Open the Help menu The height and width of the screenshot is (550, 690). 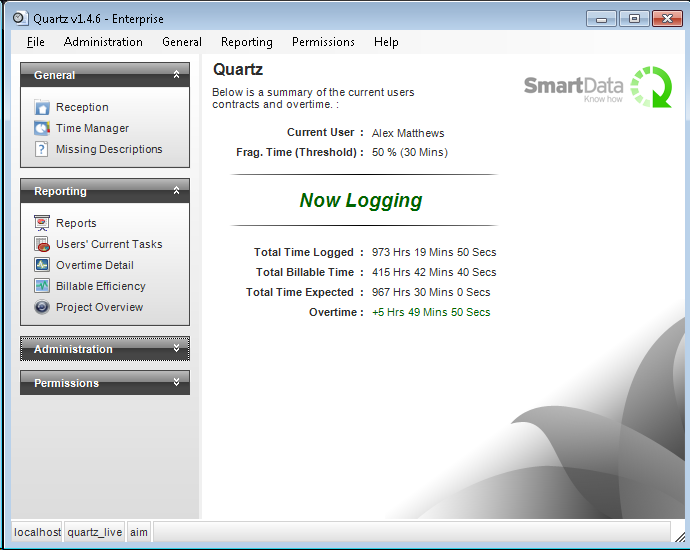[x=386, y=42]
